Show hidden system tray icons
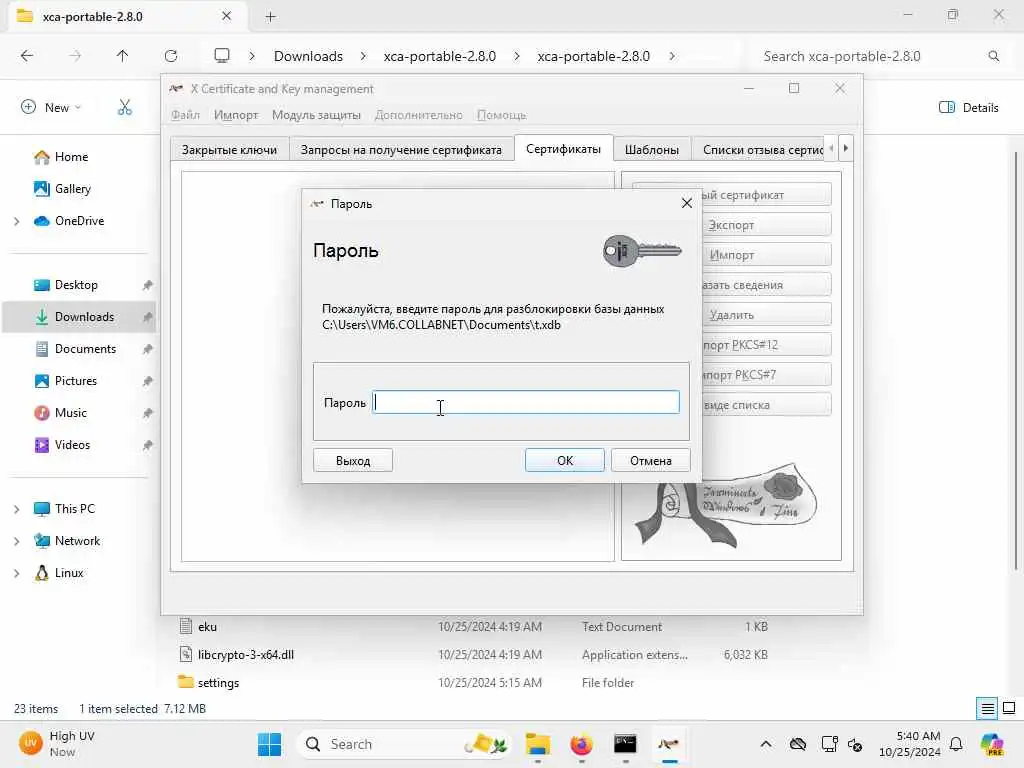Screen dimensions: 1024x768 [x=766, y=744]
